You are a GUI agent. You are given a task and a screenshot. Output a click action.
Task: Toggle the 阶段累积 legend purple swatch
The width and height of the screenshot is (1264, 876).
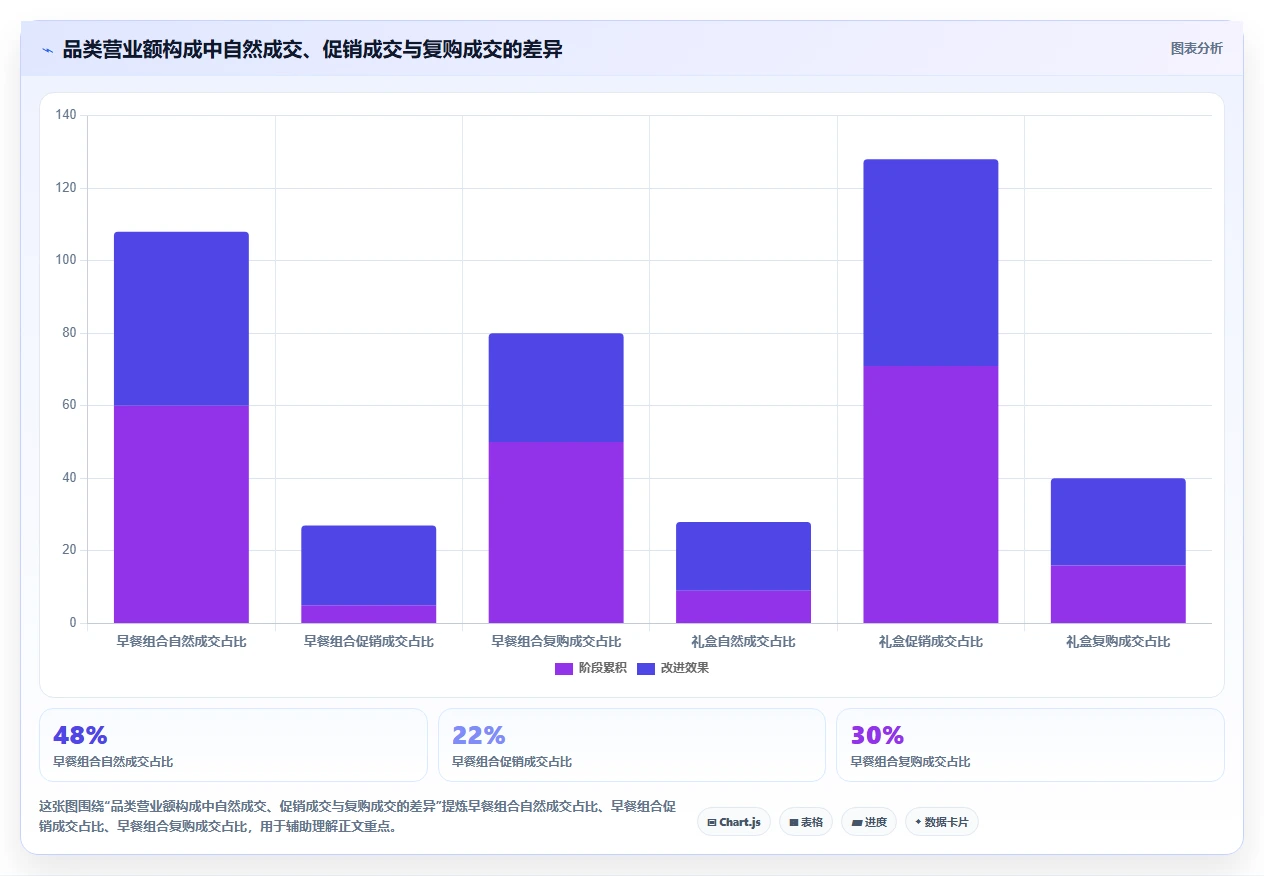pyautogui.click(x=564, y=668)
